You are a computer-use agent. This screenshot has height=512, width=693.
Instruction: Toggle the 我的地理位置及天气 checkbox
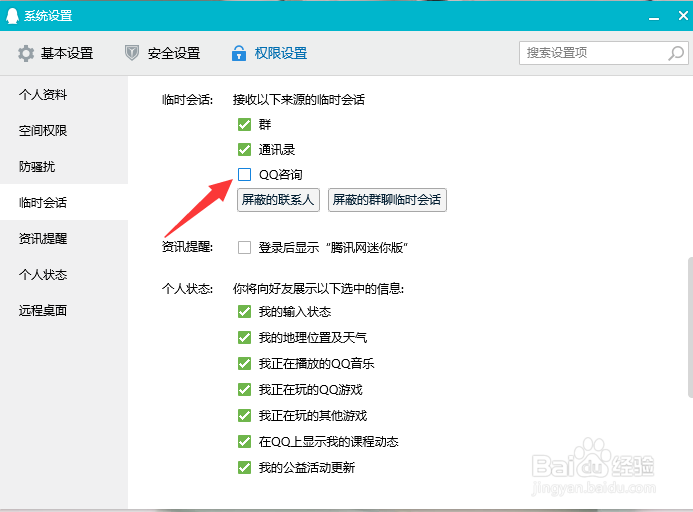click(x=244, y=338)
